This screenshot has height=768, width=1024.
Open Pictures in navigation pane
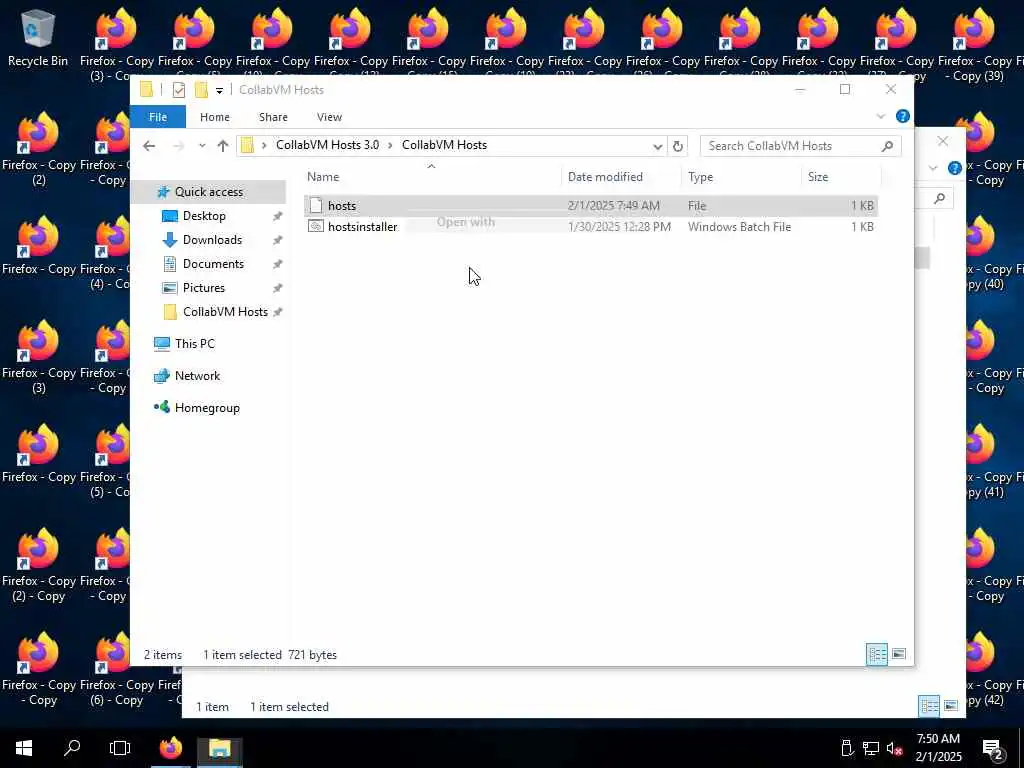pos(203,288)
